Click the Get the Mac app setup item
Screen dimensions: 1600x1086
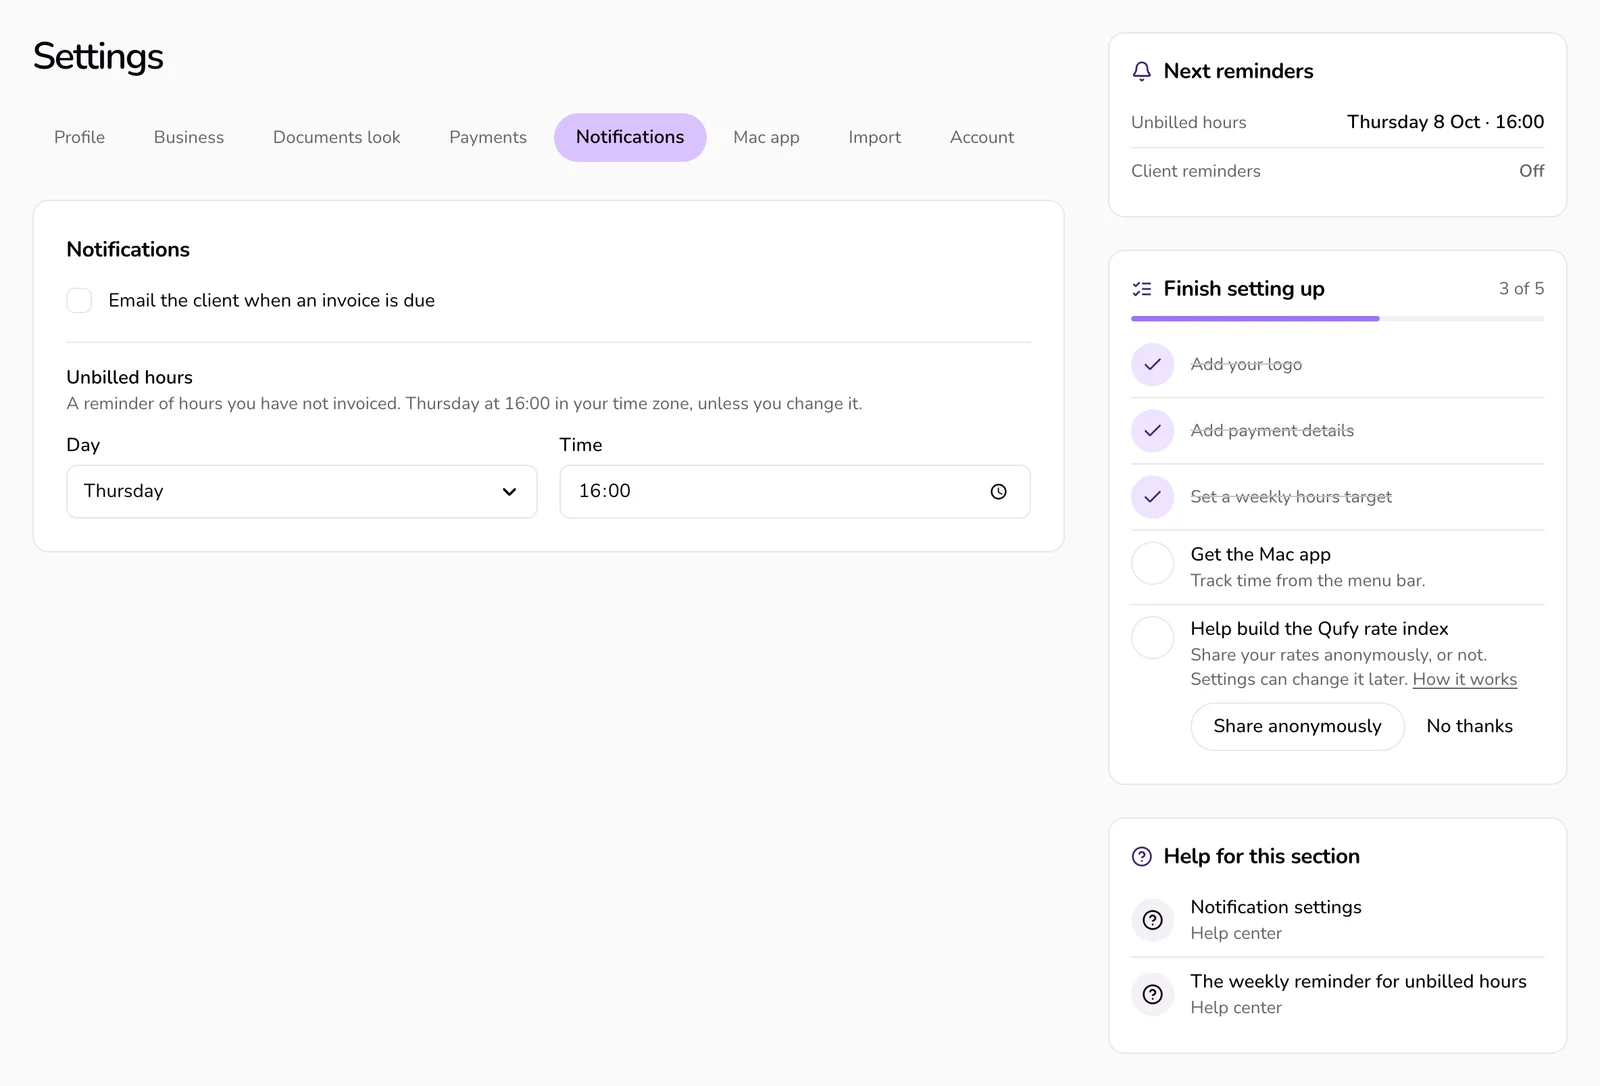point(1338,567)
